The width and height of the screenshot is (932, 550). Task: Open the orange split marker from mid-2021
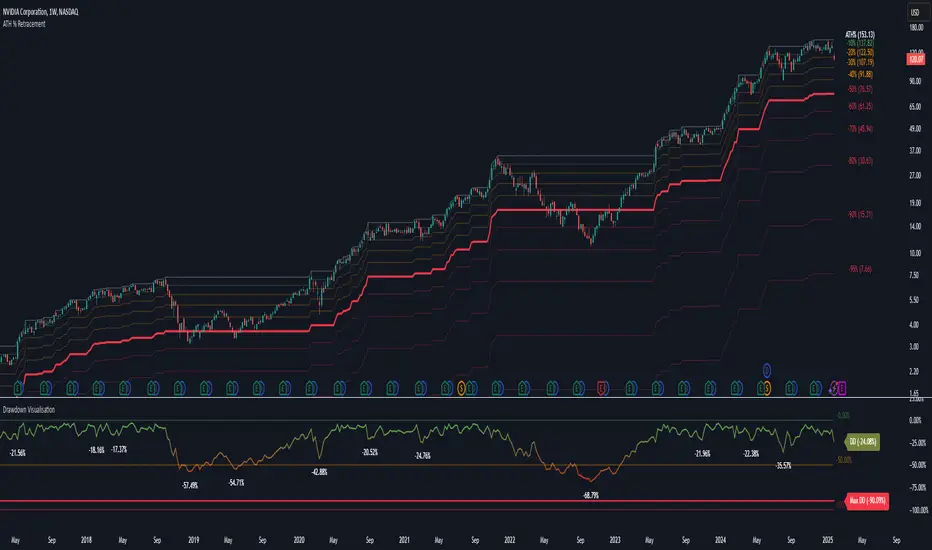pyautogui.click(x=461, y=389)
